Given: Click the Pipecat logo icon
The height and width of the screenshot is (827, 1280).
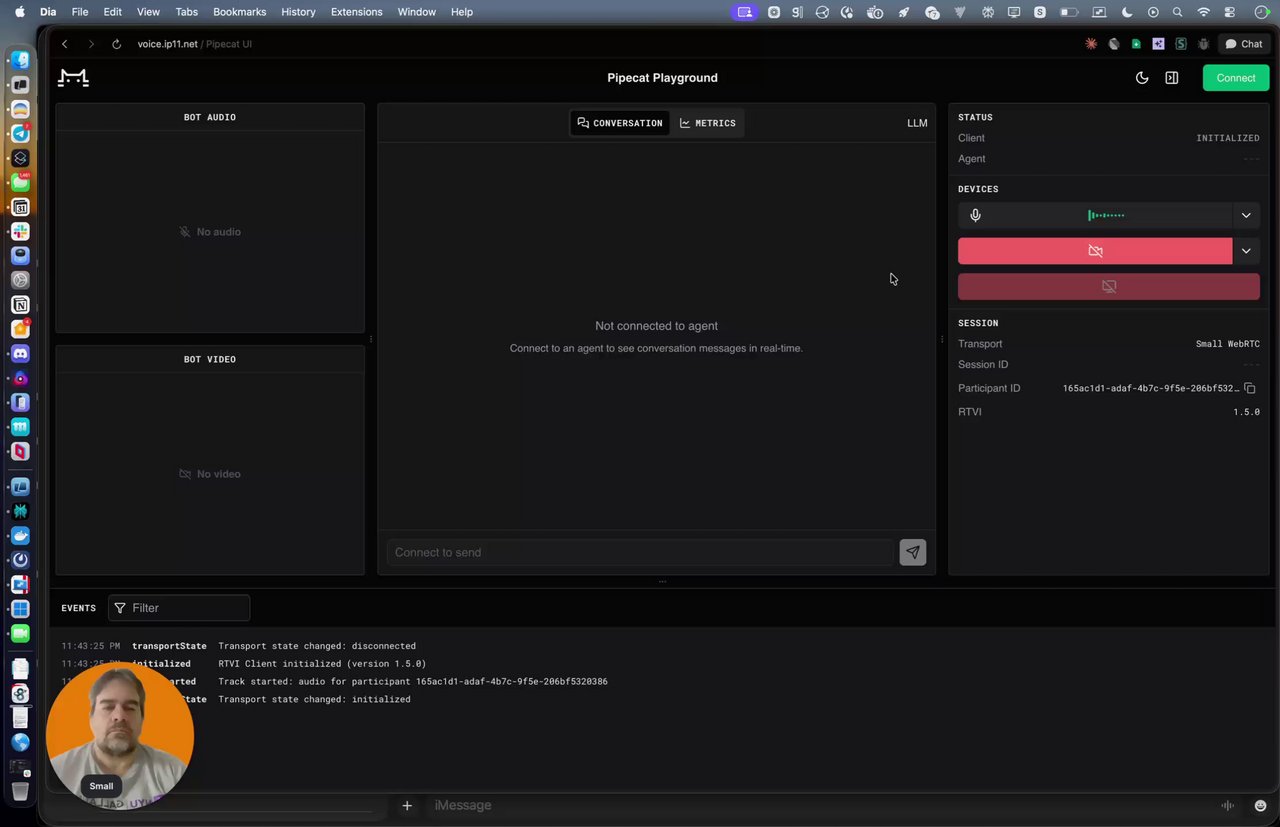Looking at the screenshot, I should (73, 78).
